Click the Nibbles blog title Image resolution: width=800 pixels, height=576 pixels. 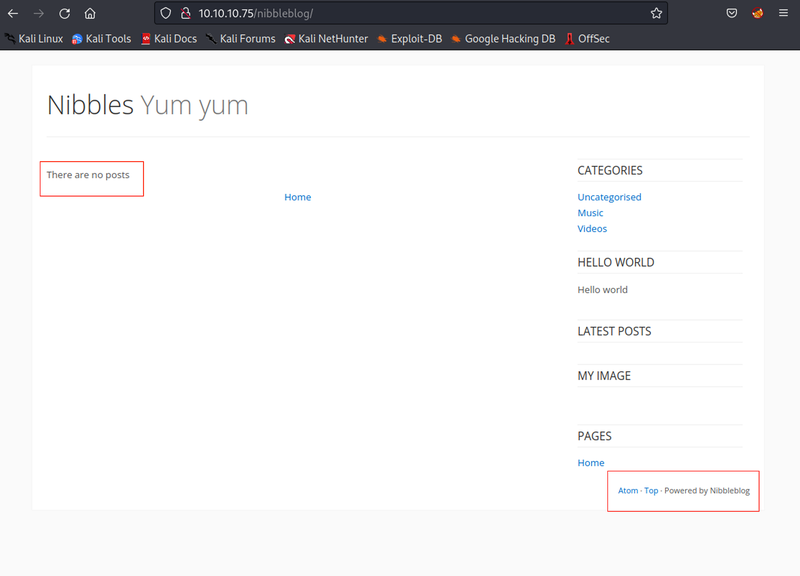(x=90, y=105)
